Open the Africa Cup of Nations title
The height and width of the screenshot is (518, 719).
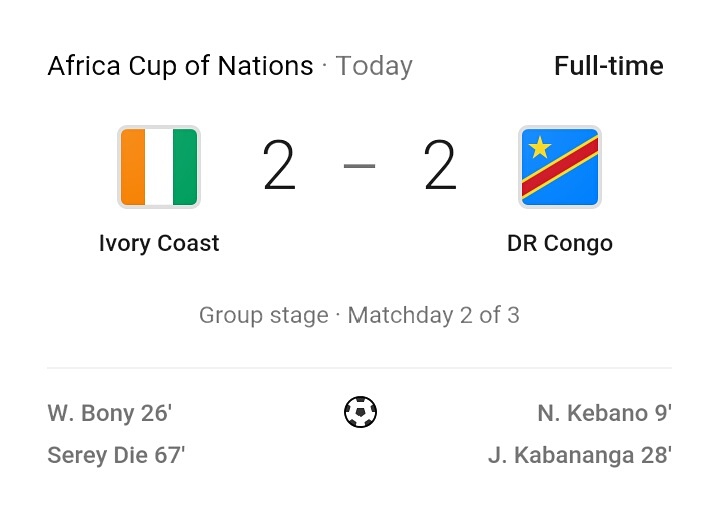point(180,66)
